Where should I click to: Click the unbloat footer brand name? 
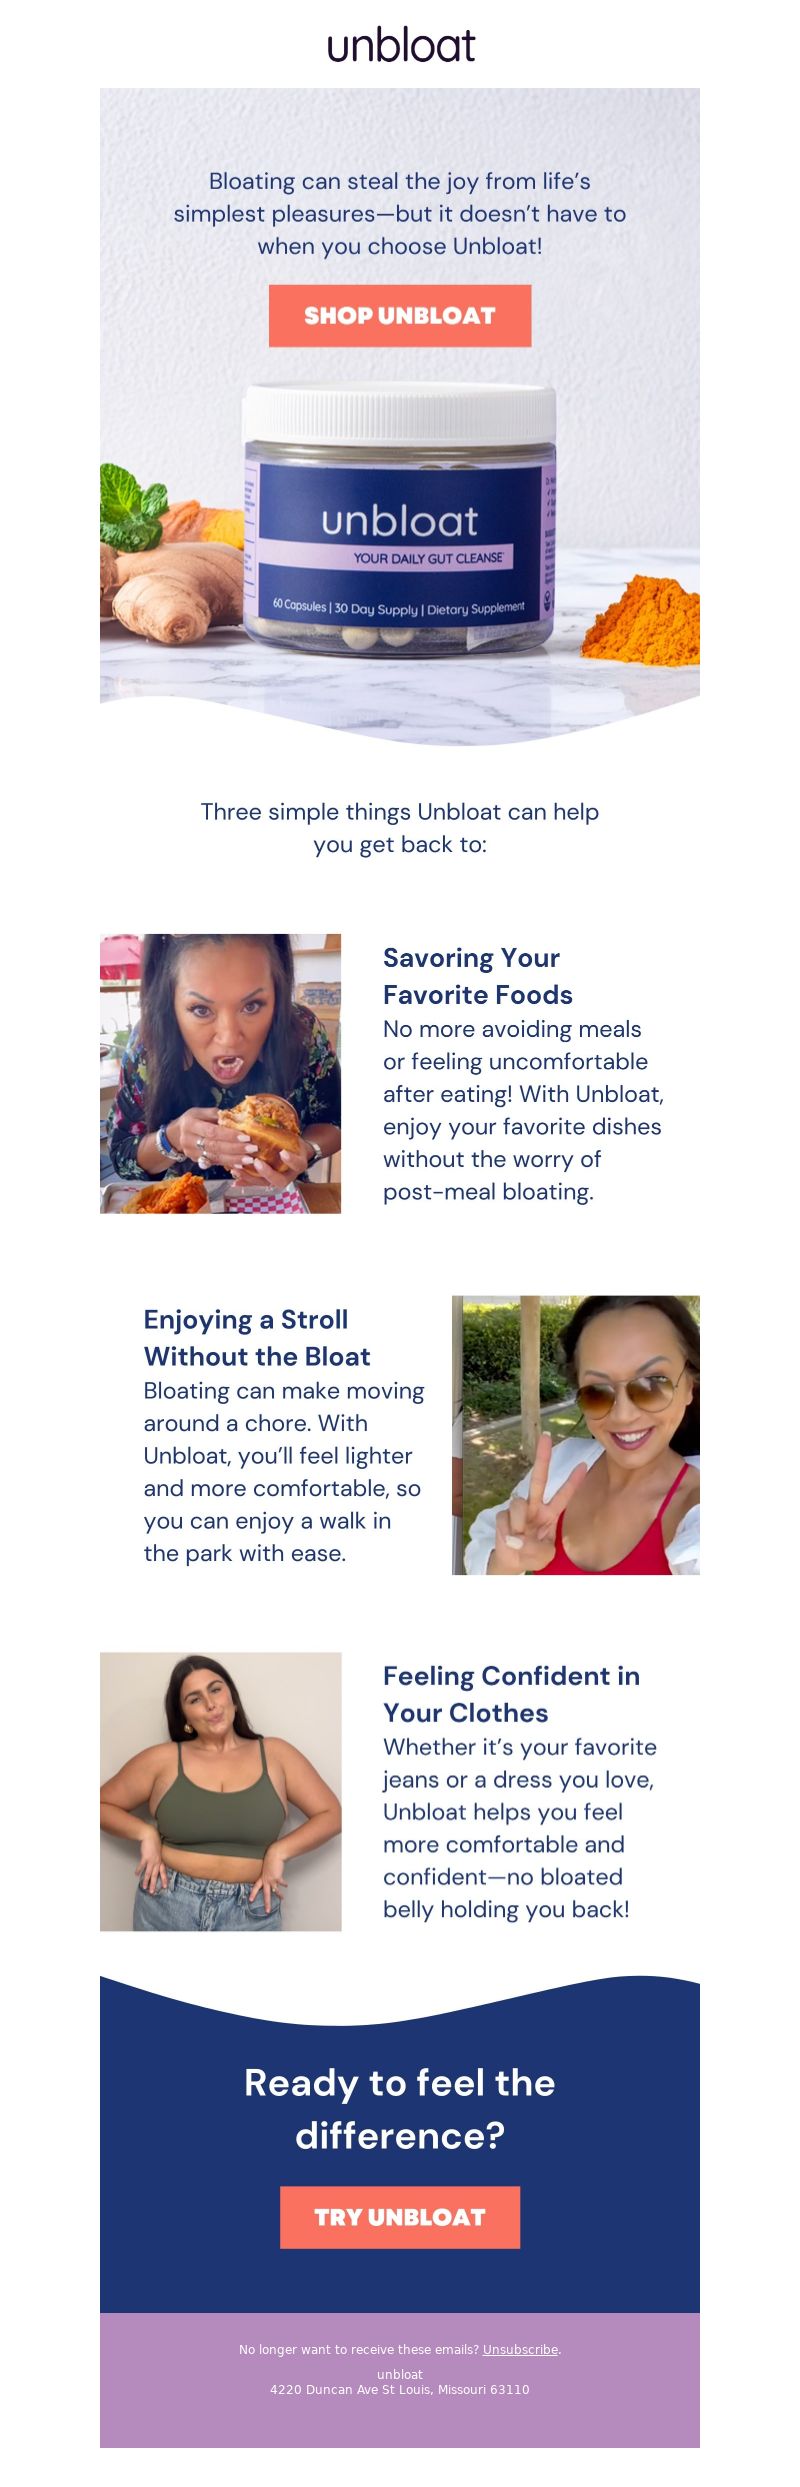pos(400,2374)
